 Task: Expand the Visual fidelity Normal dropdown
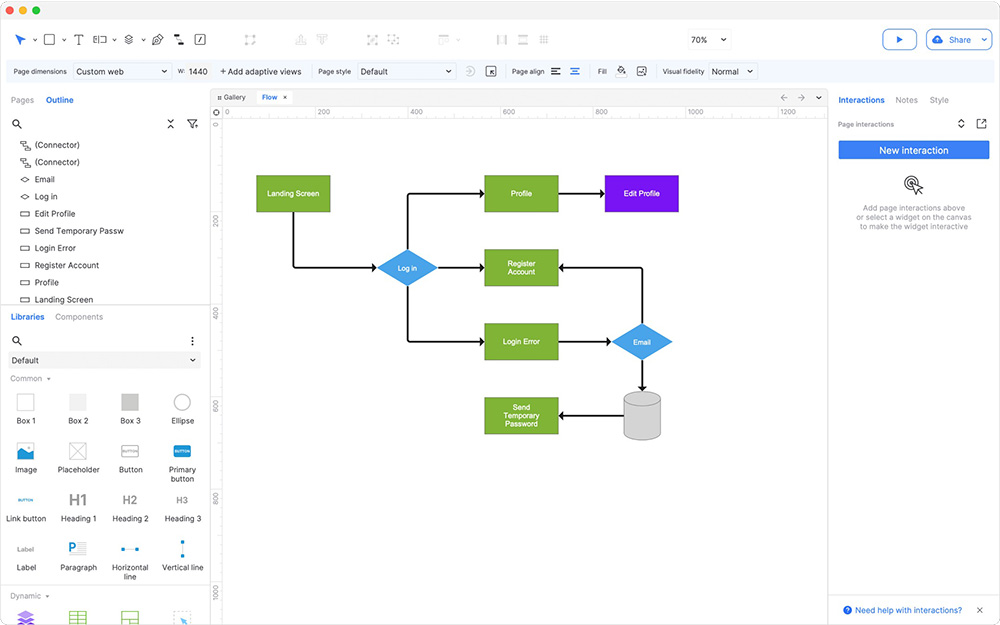coord(732,71)
